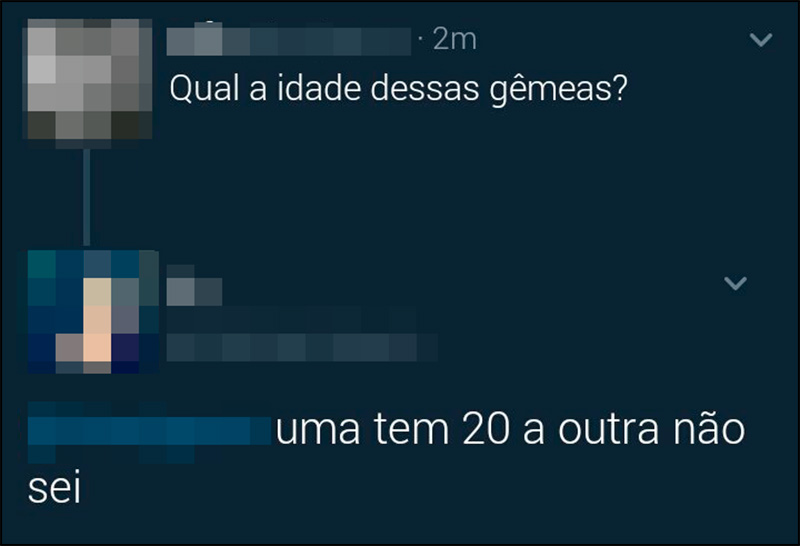Click the blurred display name of the reply author

pyautogui.click(x=194, y=292)
